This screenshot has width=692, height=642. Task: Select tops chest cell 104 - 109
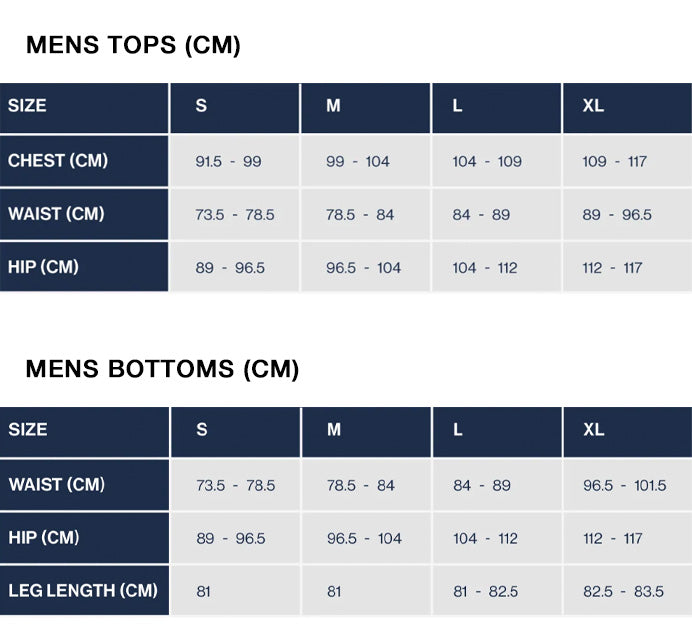click(x=496, y=161)
